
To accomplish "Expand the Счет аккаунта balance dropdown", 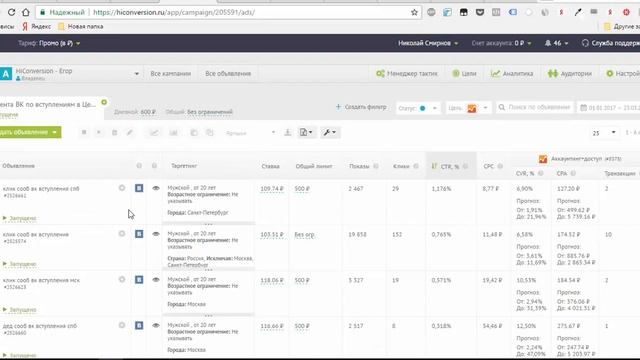I will tap(501, 43).
